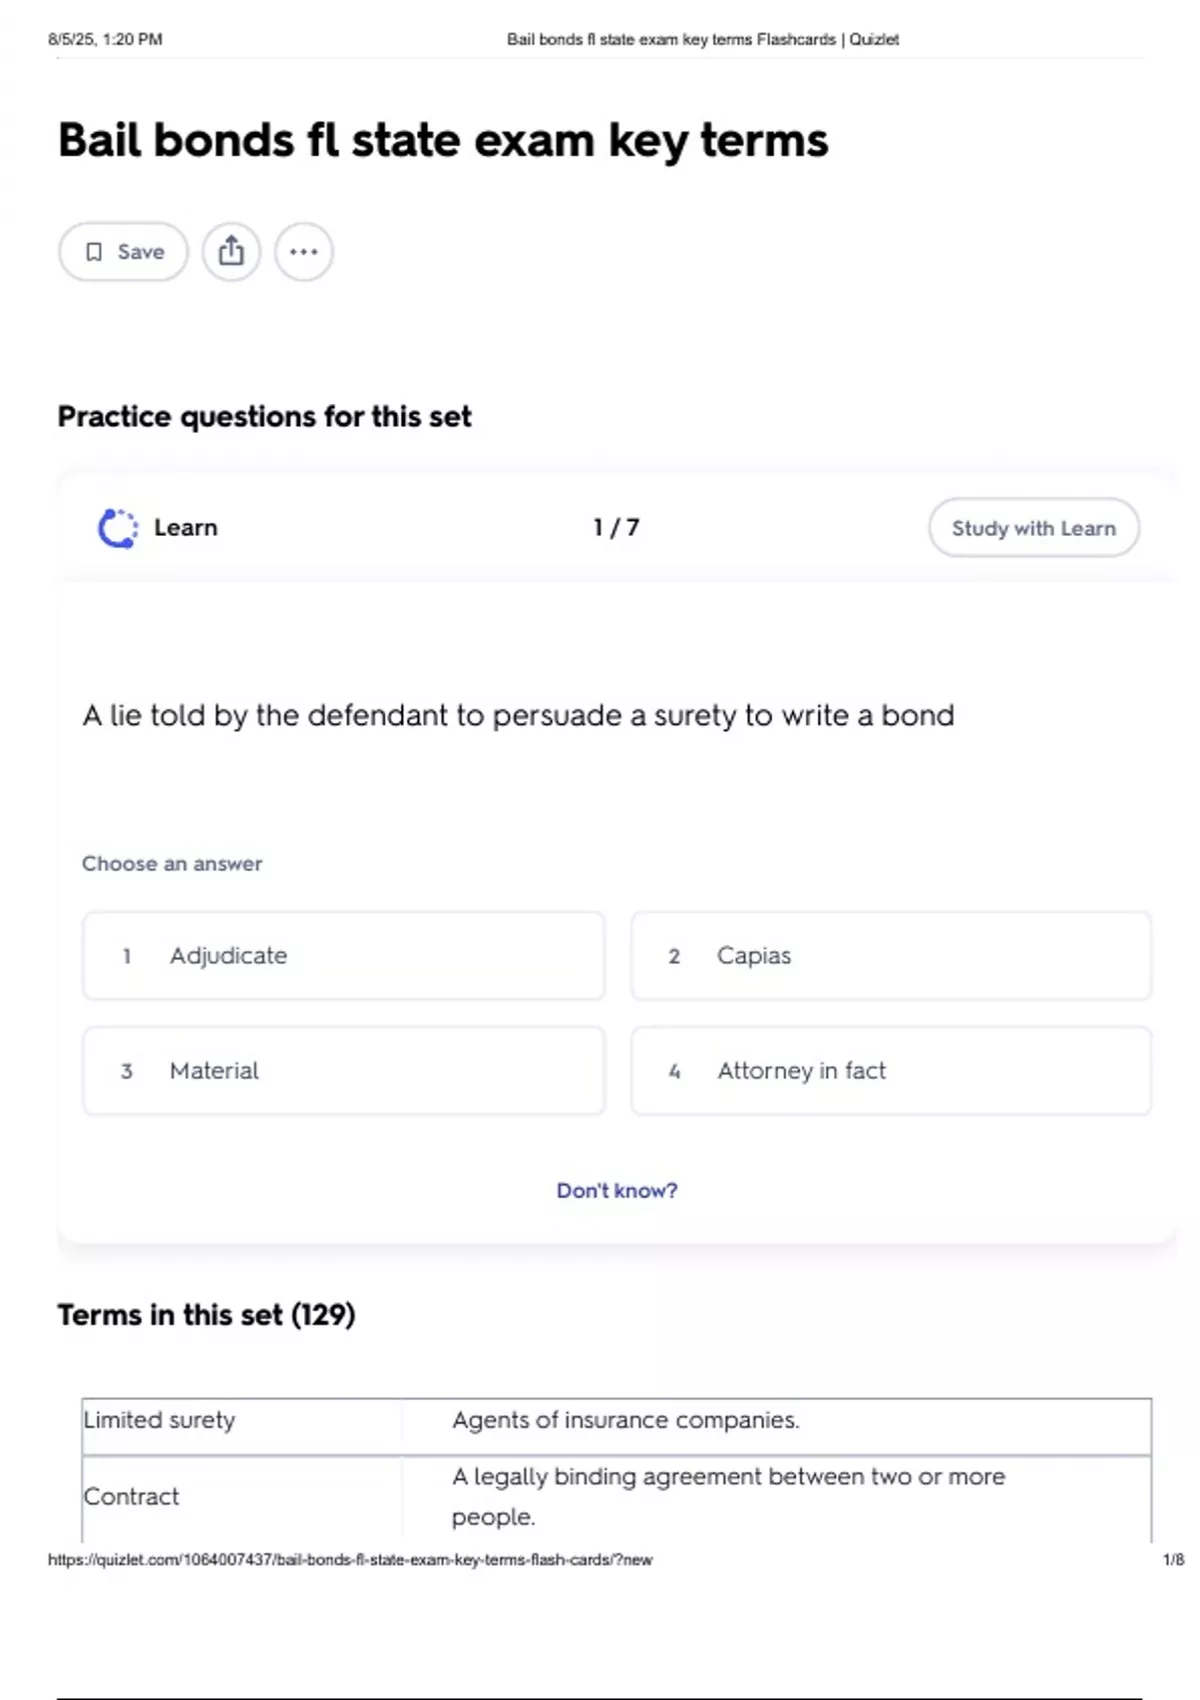Select answer 2 Capias
The image size is (1200, 1700).
click(x=890, y=956)
